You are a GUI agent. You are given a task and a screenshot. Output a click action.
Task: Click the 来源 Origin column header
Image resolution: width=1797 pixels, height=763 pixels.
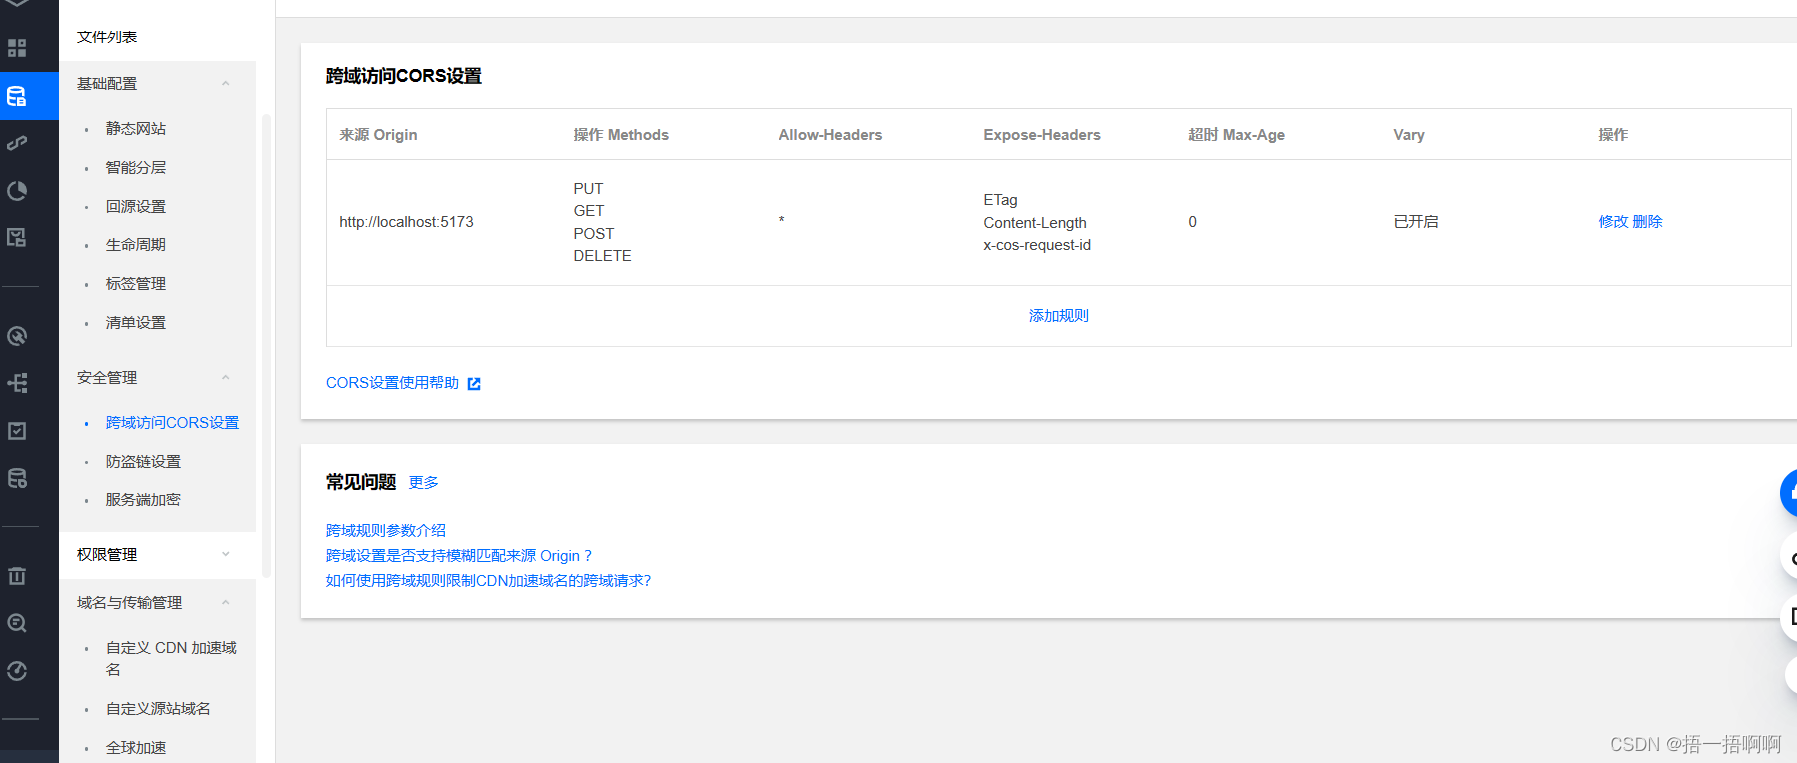click(x=378, y=135)
